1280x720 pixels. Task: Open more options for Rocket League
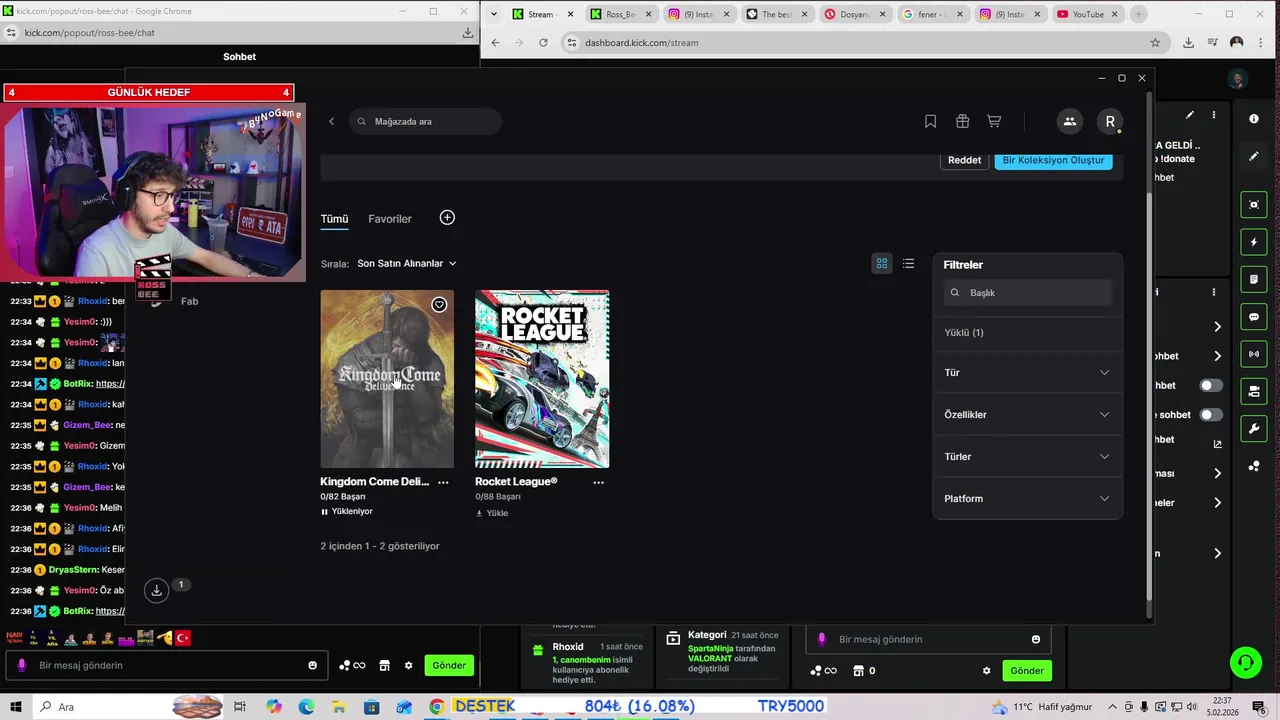[598, 482]
